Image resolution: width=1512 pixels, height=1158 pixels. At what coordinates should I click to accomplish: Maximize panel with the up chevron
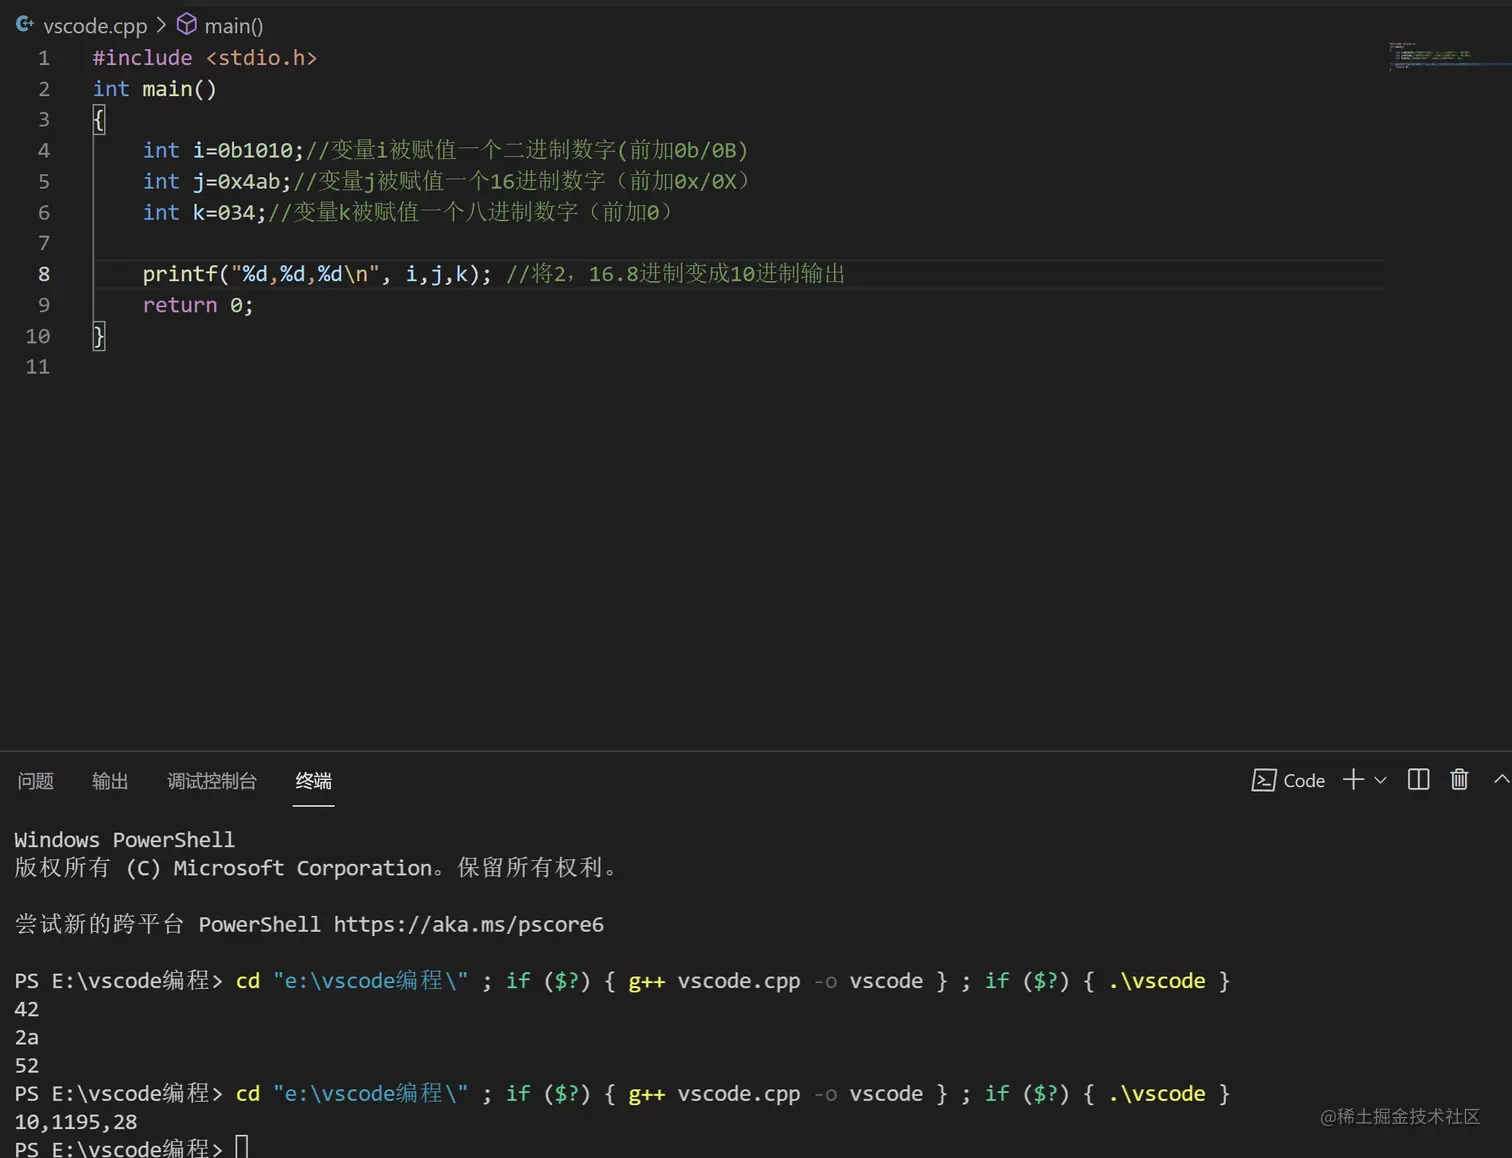coord(1501,779)
